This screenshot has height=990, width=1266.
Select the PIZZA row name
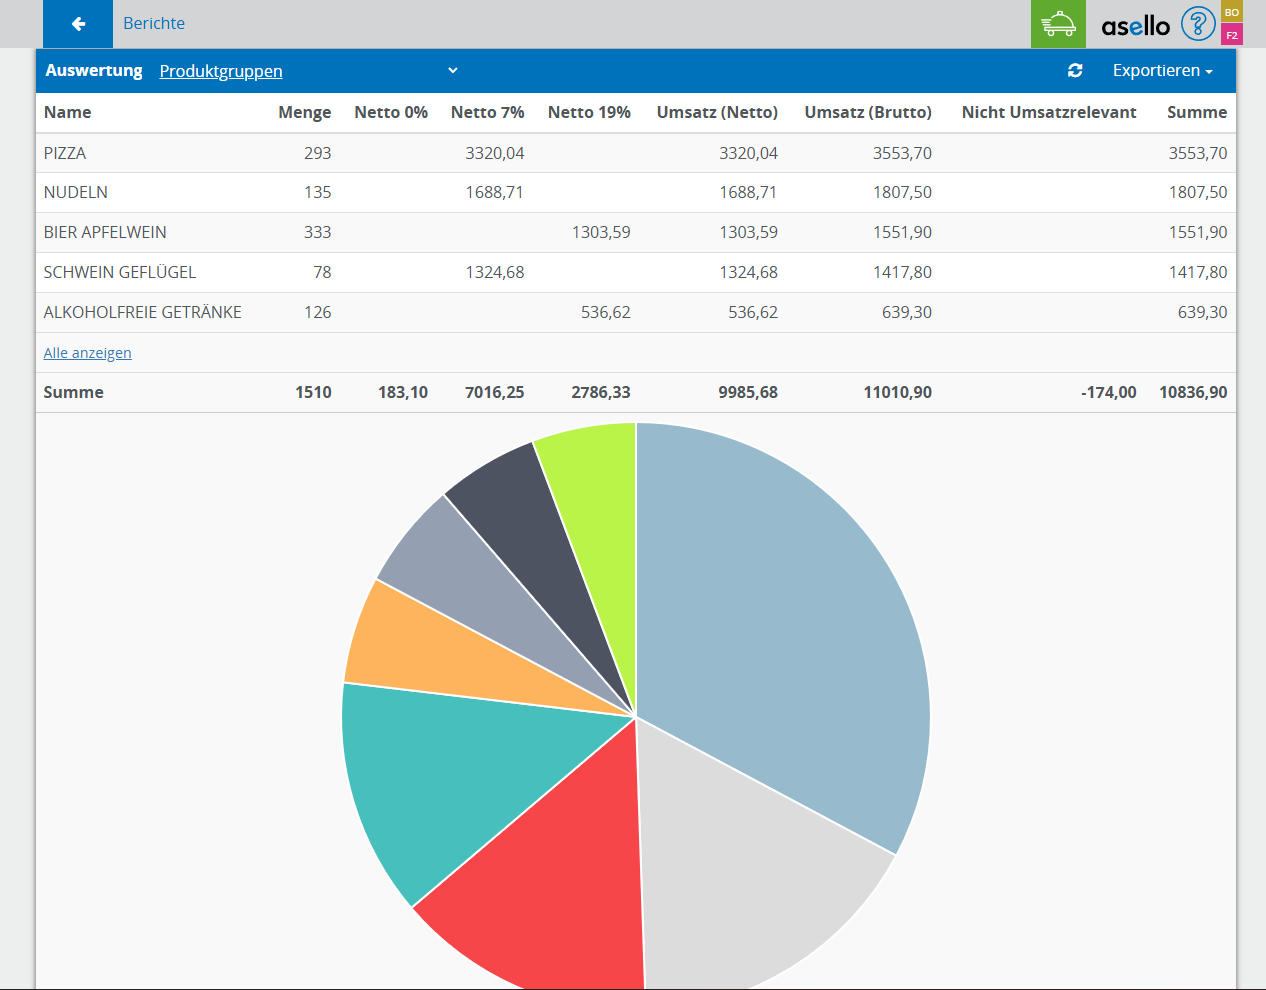[x=65, y=153]
